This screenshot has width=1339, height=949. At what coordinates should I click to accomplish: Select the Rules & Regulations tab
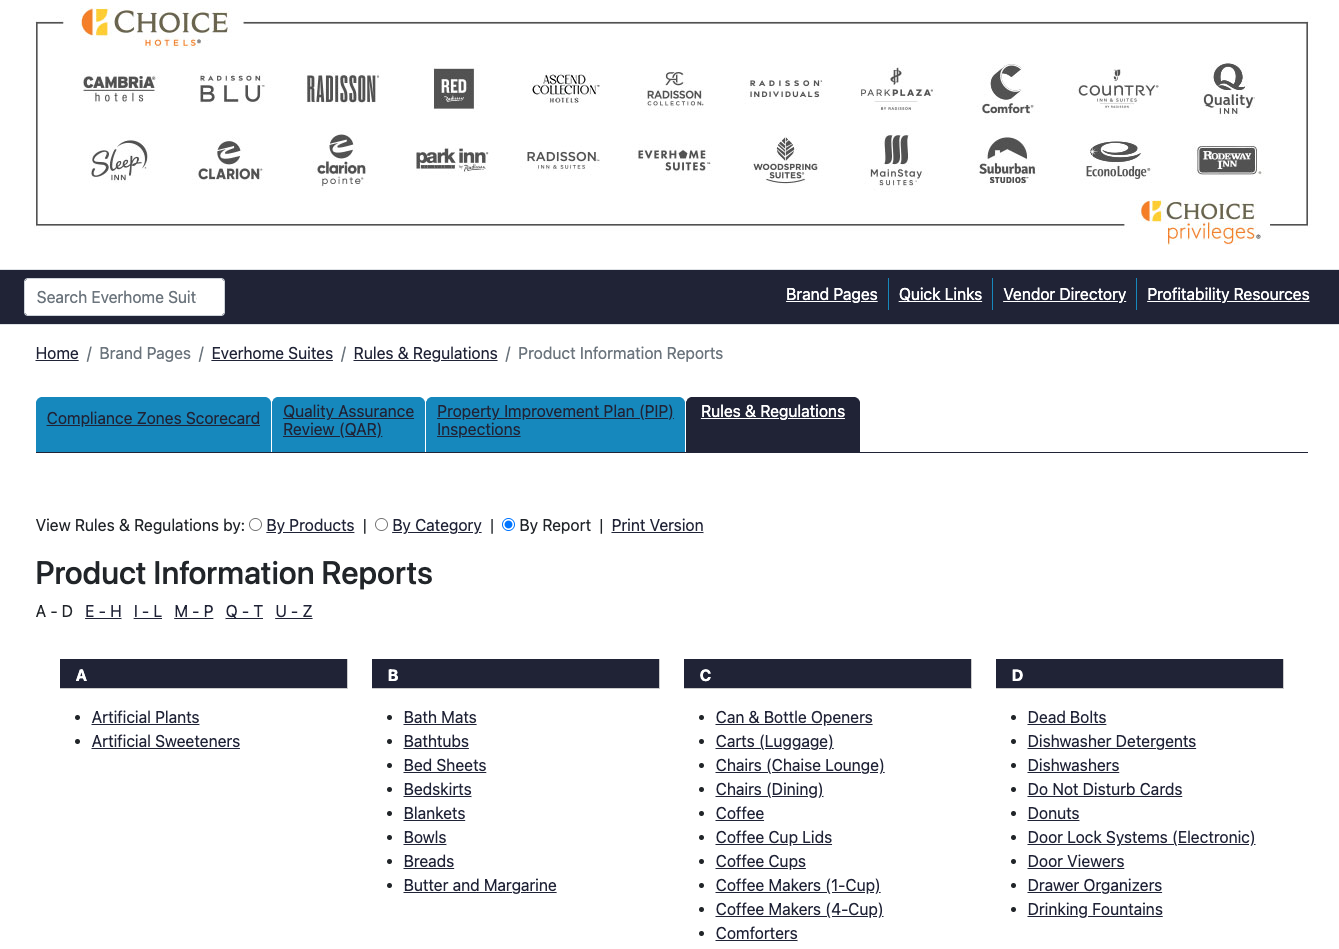click(x=773, y=425)
